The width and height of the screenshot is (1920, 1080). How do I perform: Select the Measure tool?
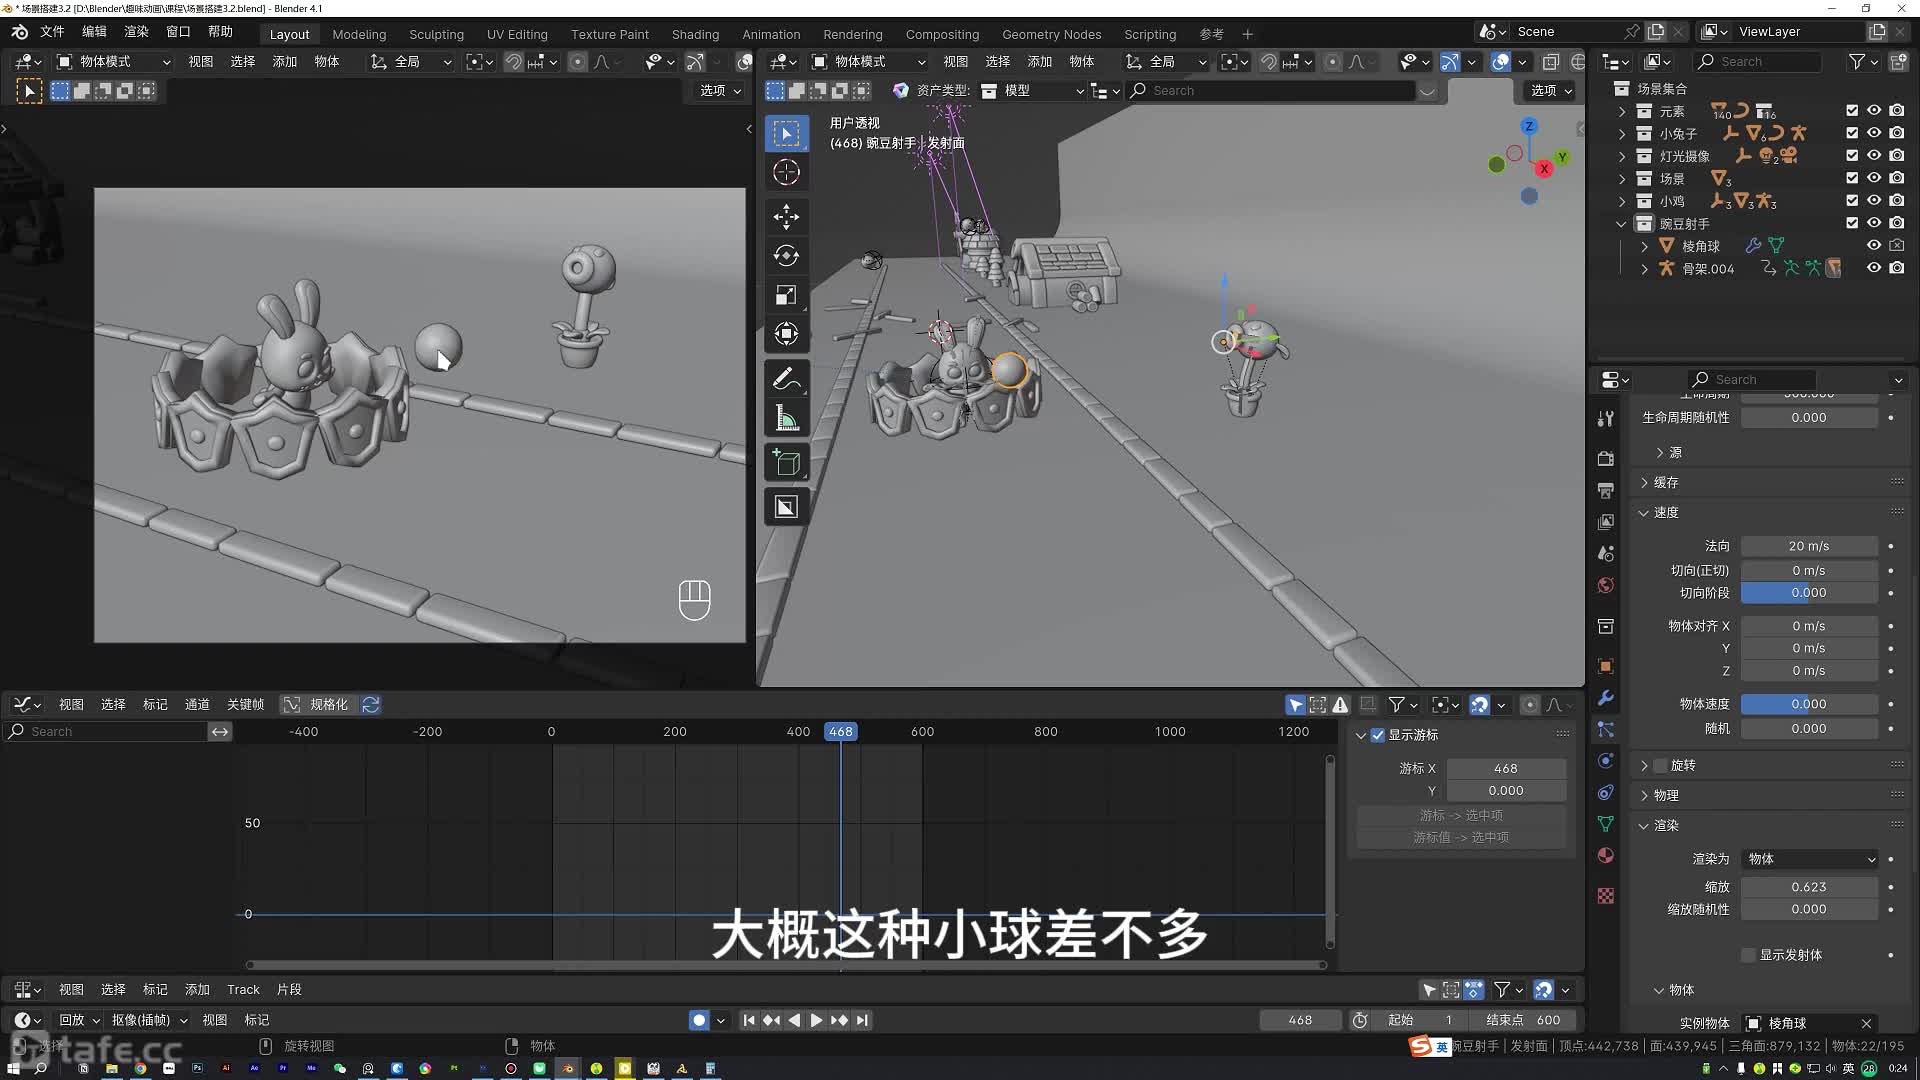pos(786,418)
